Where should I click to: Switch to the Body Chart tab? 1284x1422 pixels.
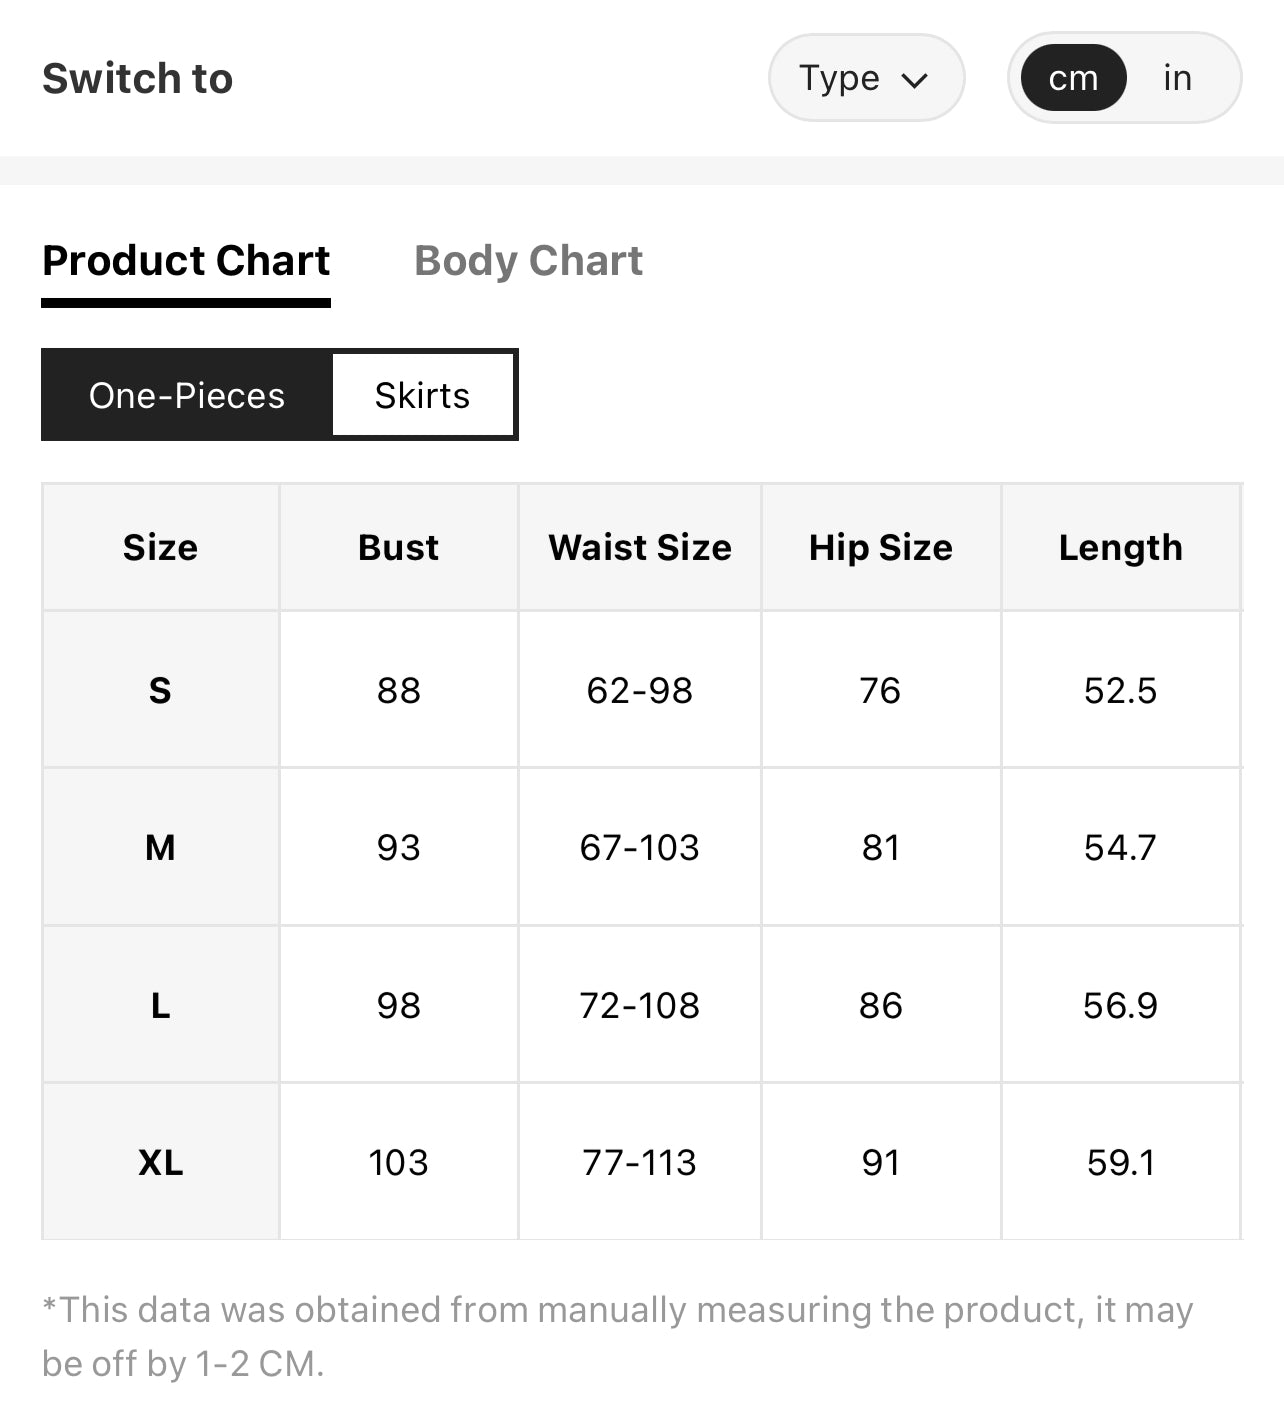coord(528,262)
